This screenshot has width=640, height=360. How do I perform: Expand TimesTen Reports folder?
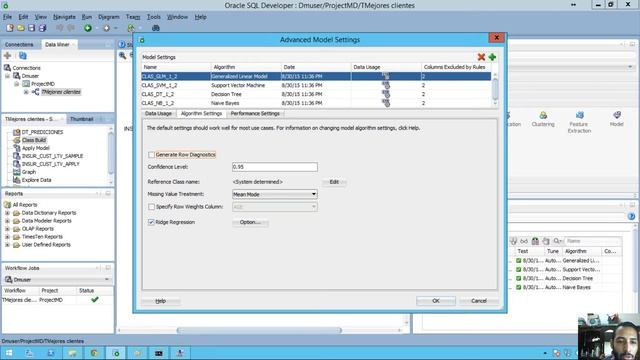tap(7, 237)
